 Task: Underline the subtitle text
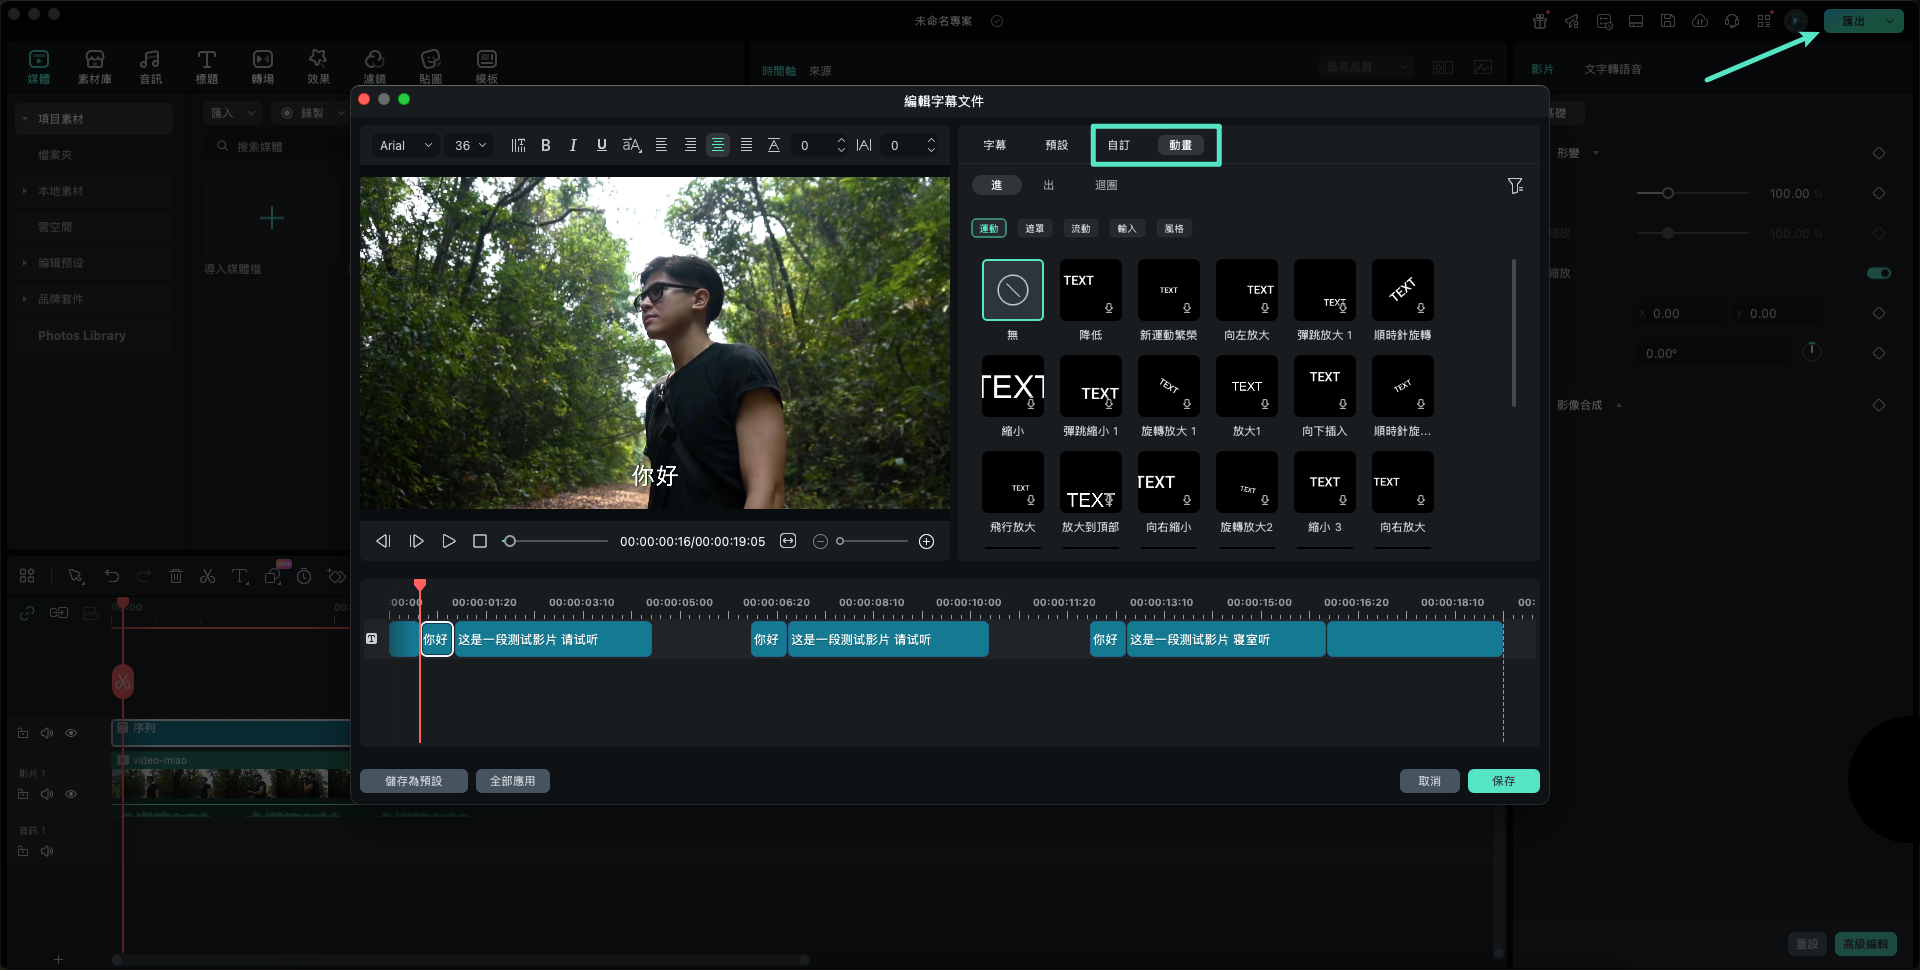601,145
